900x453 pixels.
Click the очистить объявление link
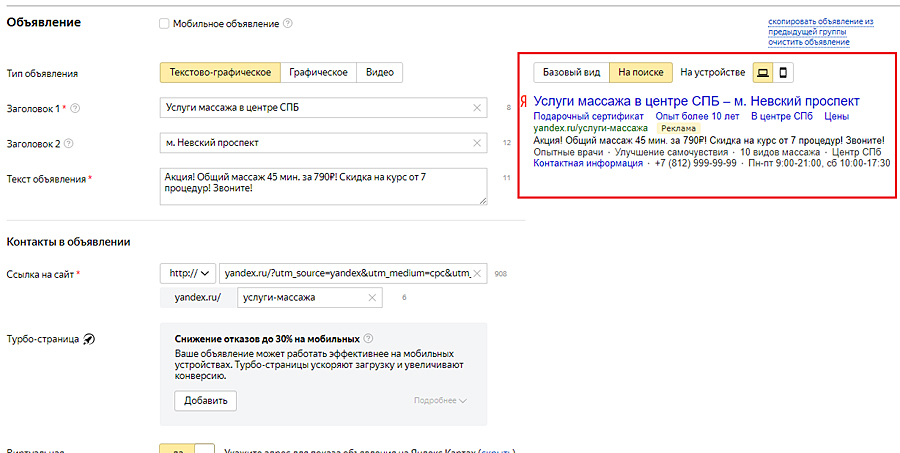pyautogui.click(x=808, y=42)
